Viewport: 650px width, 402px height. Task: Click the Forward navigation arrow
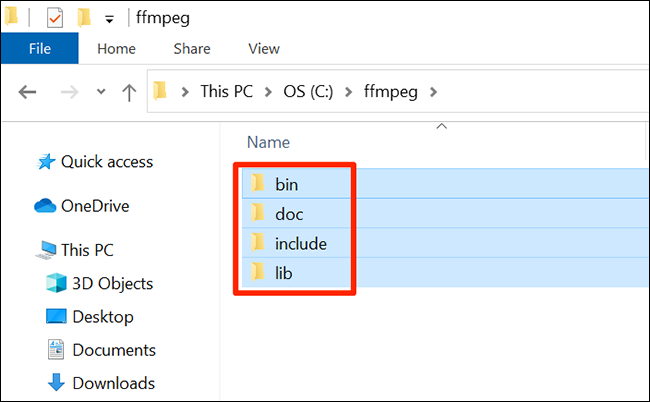(x=68, y=91)
